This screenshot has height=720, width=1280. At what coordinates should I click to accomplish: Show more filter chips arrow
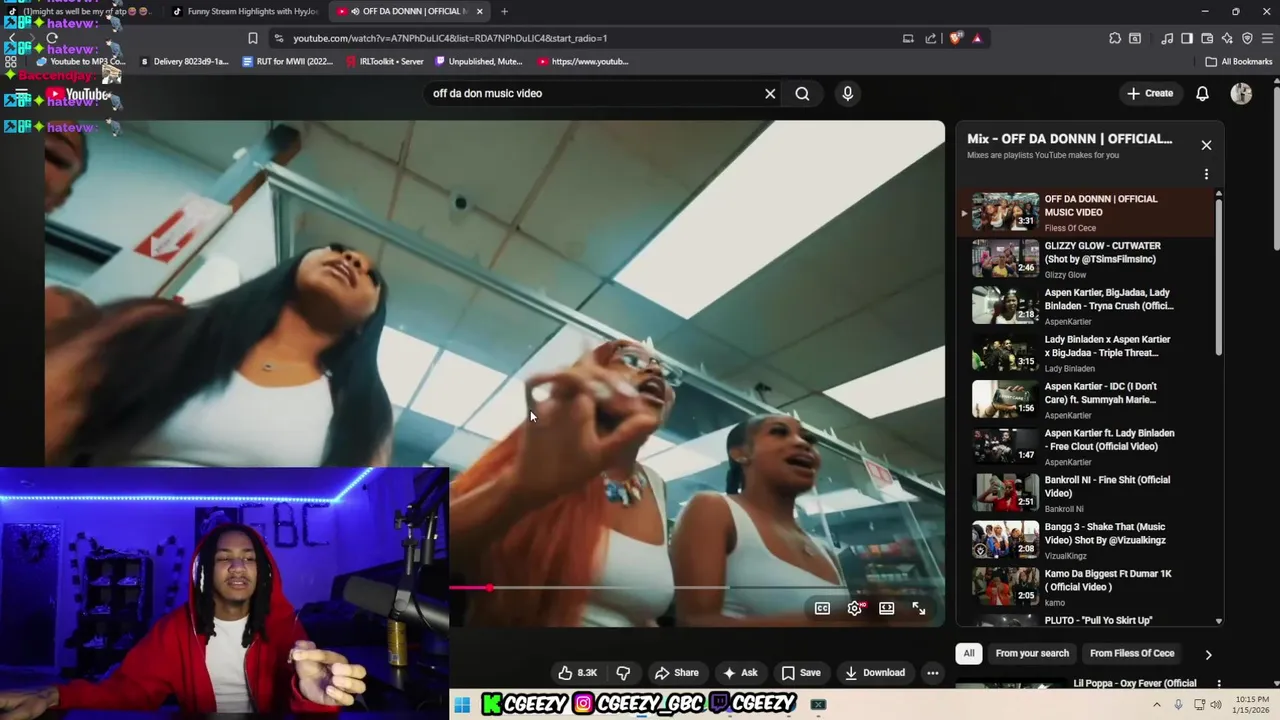tap(1208, 654)
